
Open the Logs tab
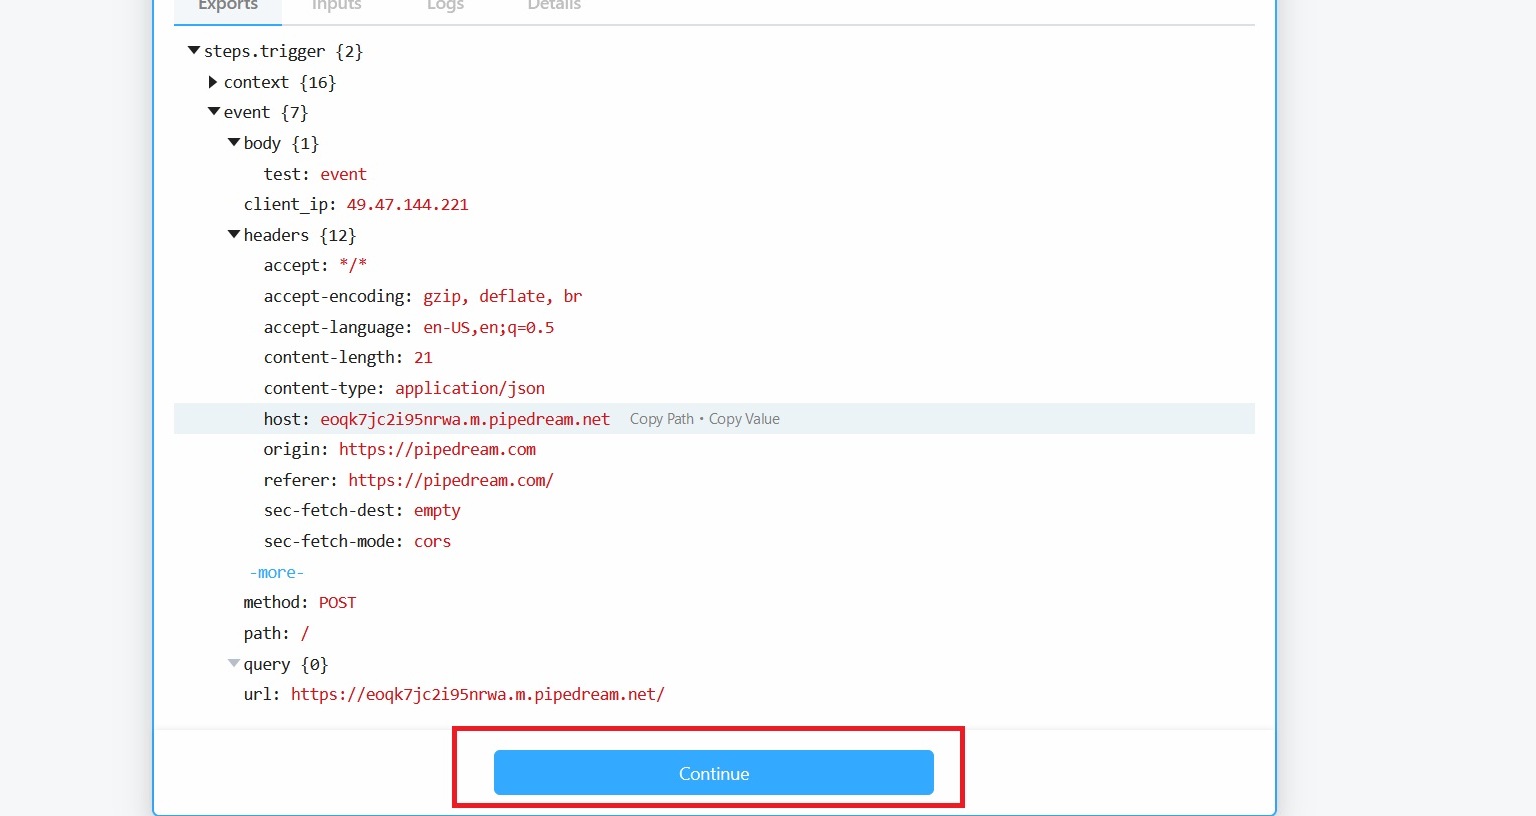tap(445, 6)
